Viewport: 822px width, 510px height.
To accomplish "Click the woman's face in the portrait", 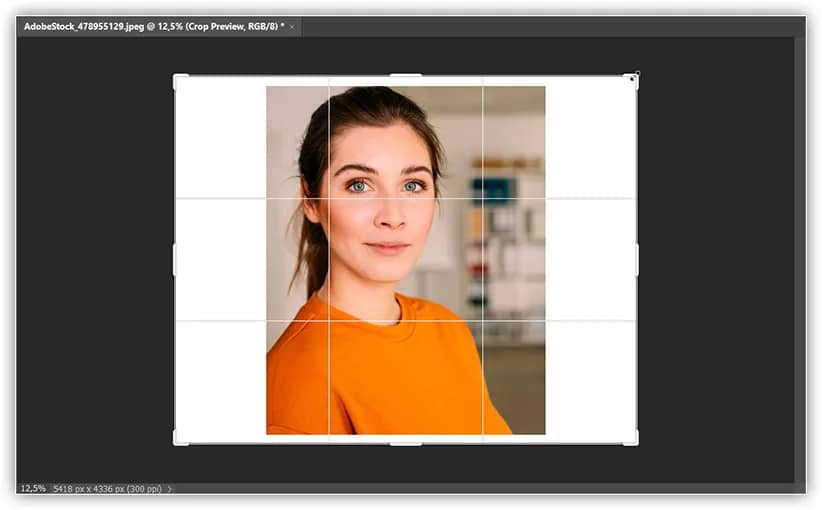I will [385, 200].
